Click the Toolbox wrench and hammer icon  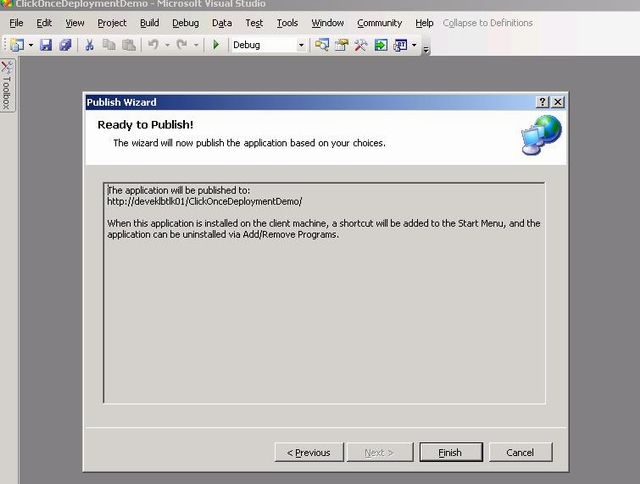pos(361,45)
